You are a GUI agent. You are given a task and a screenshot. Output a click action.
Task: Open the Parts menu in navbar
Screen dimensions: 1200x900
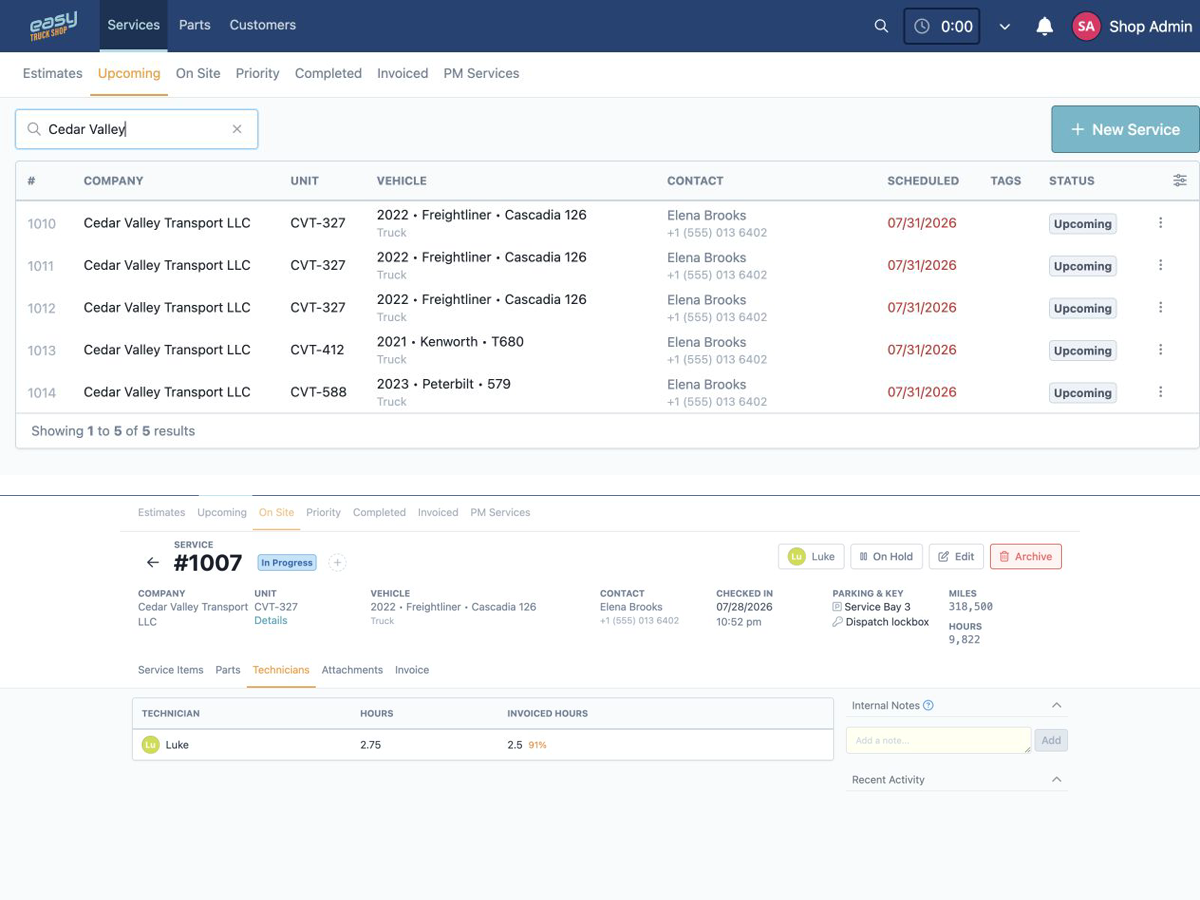click(194, 25)
